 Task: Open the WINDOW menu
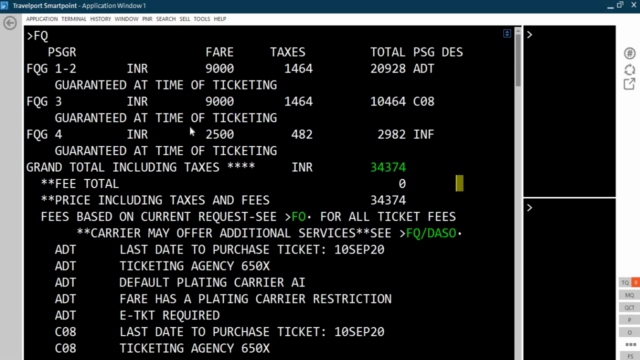click(x=127, y=19)
